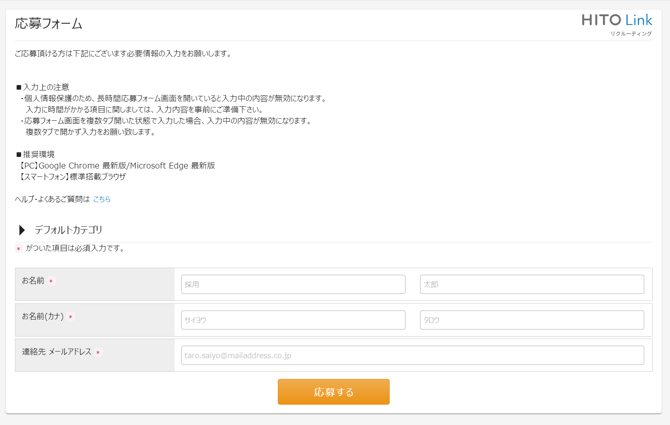
Task: Click the お名前(カナ) field label
Action: click(43, 317)
